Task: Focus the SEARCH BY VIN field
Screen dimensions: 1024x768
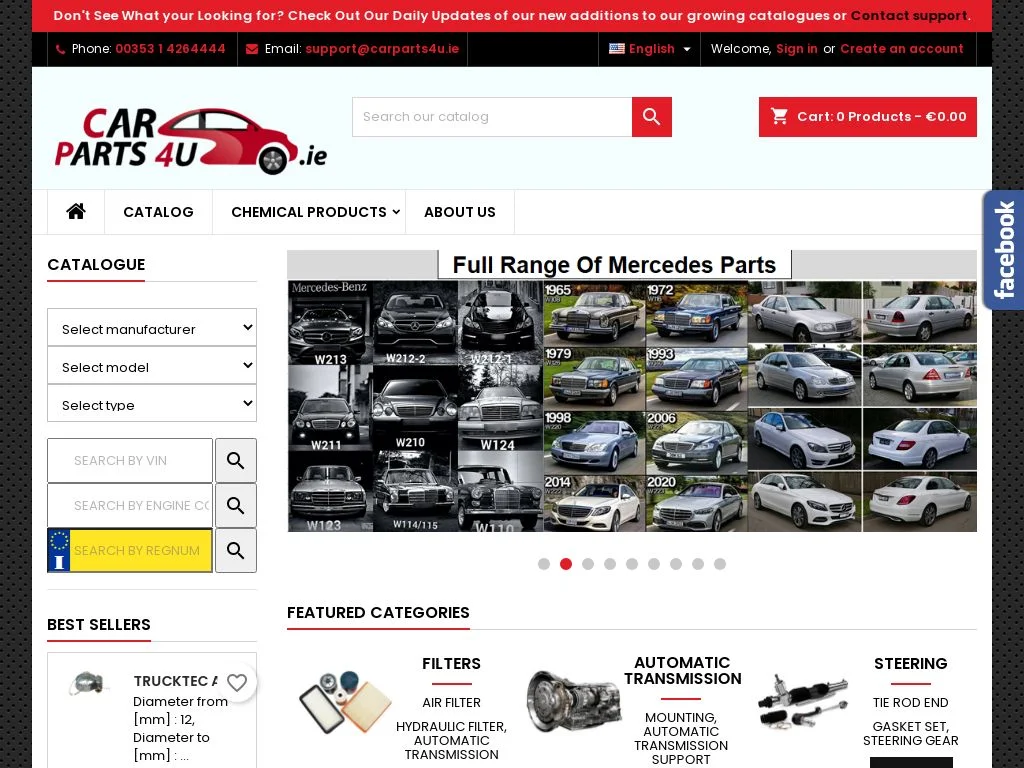Action: coord(130,460)
